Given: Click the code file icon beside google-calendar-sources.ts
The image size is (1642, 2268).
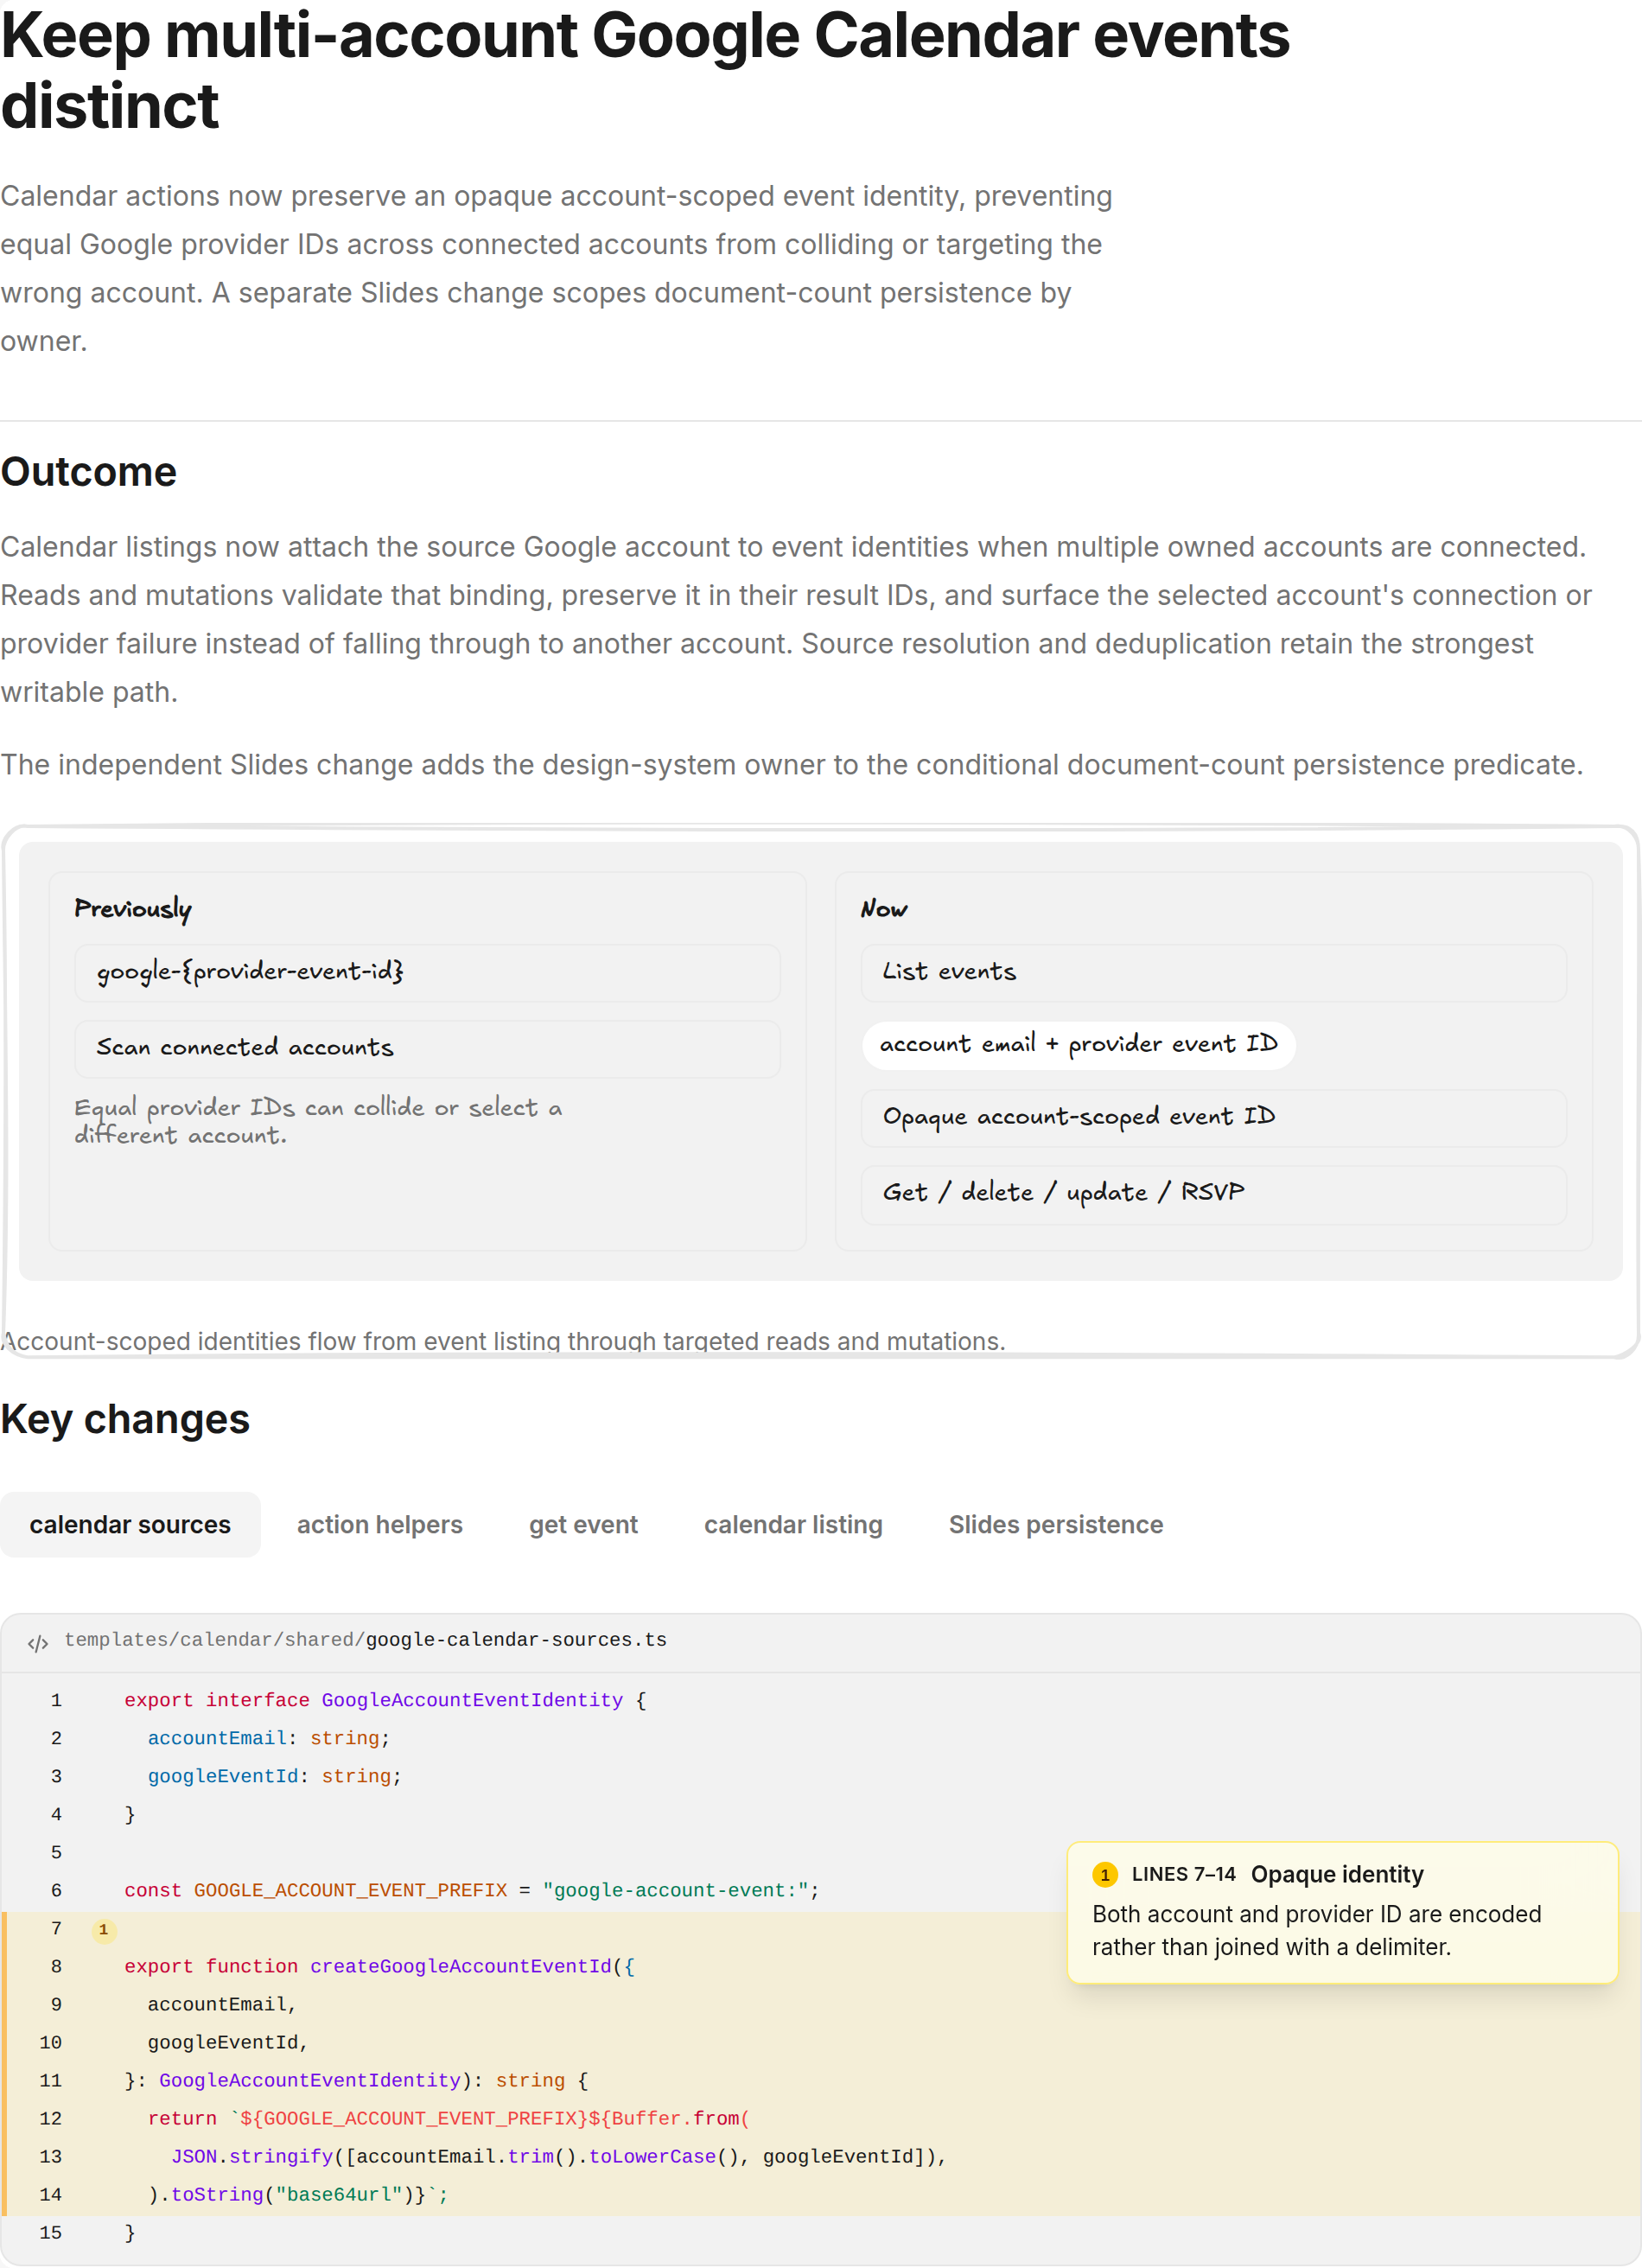Looking at the screenshot, I should point(38,1642).
